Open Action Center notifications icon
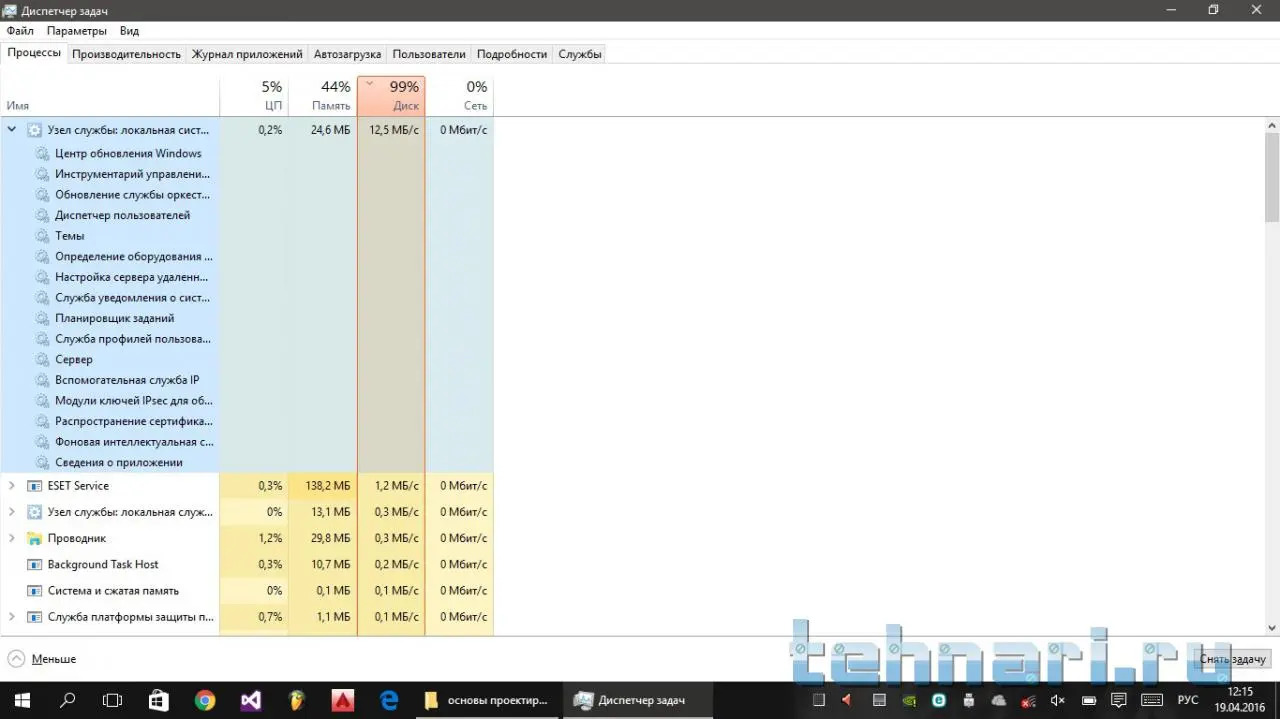Screen dimensions: 1280x719 pyautogui.click(x=1119, y=700)
